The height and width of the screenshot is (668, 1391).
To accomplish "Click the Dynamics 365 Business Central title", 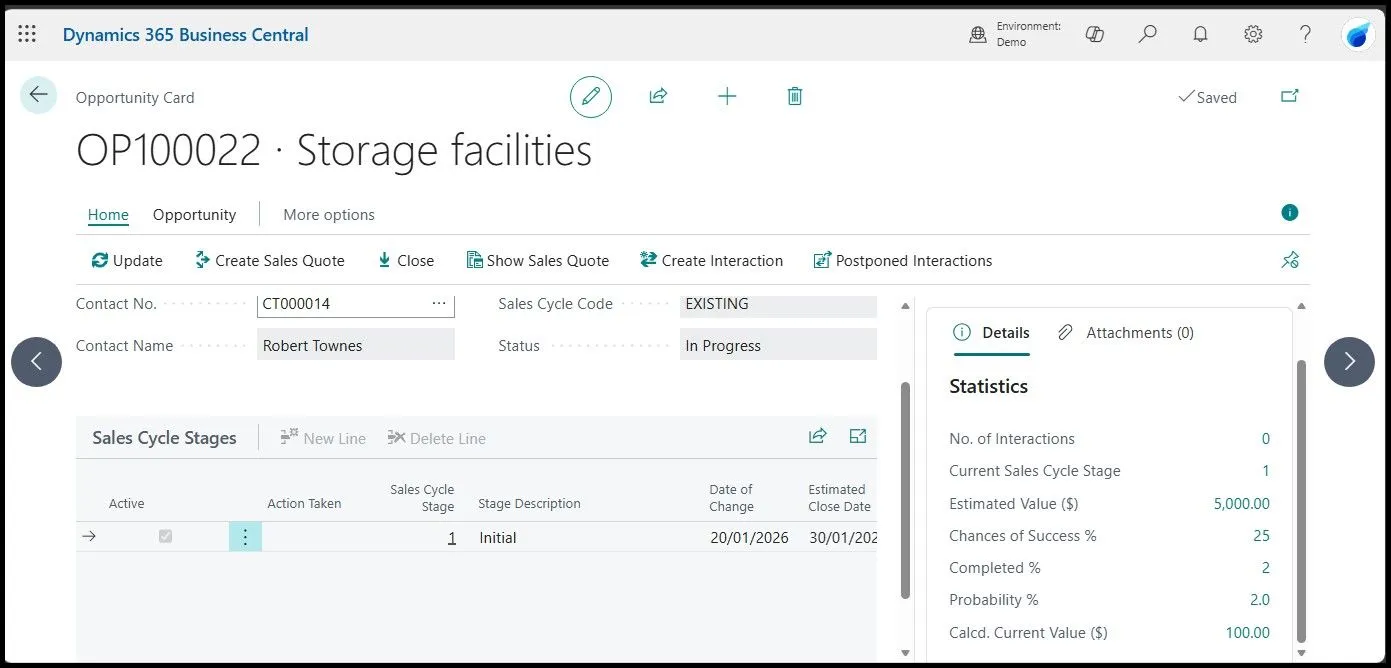I will pos(185,35).
